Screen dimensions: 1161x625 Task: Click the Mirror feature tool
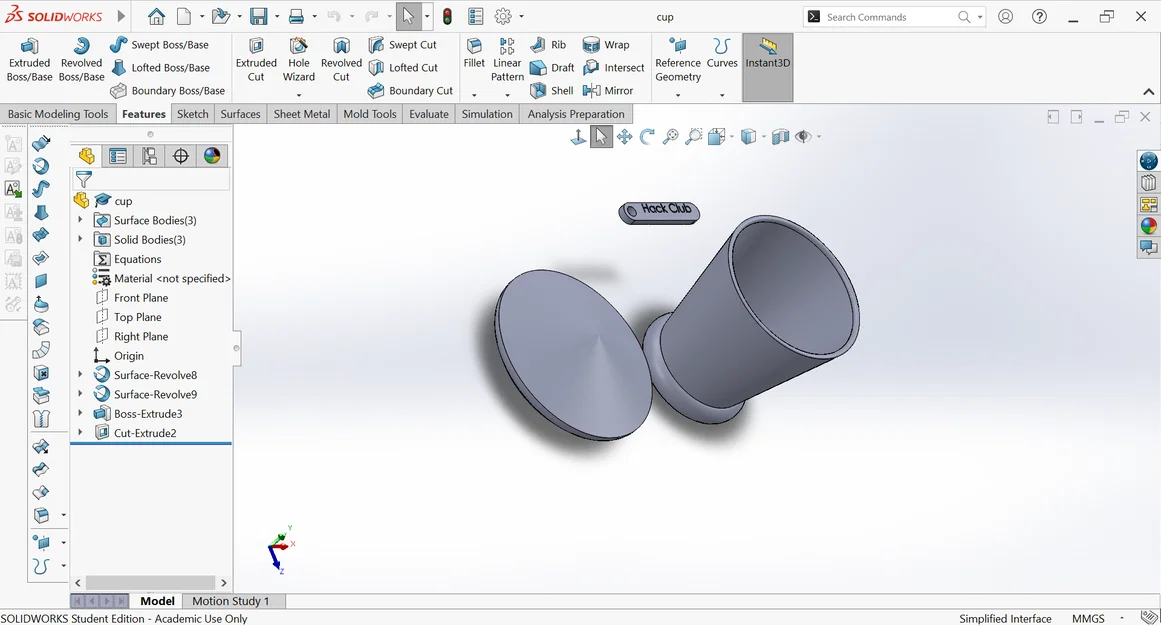point(608,91)
